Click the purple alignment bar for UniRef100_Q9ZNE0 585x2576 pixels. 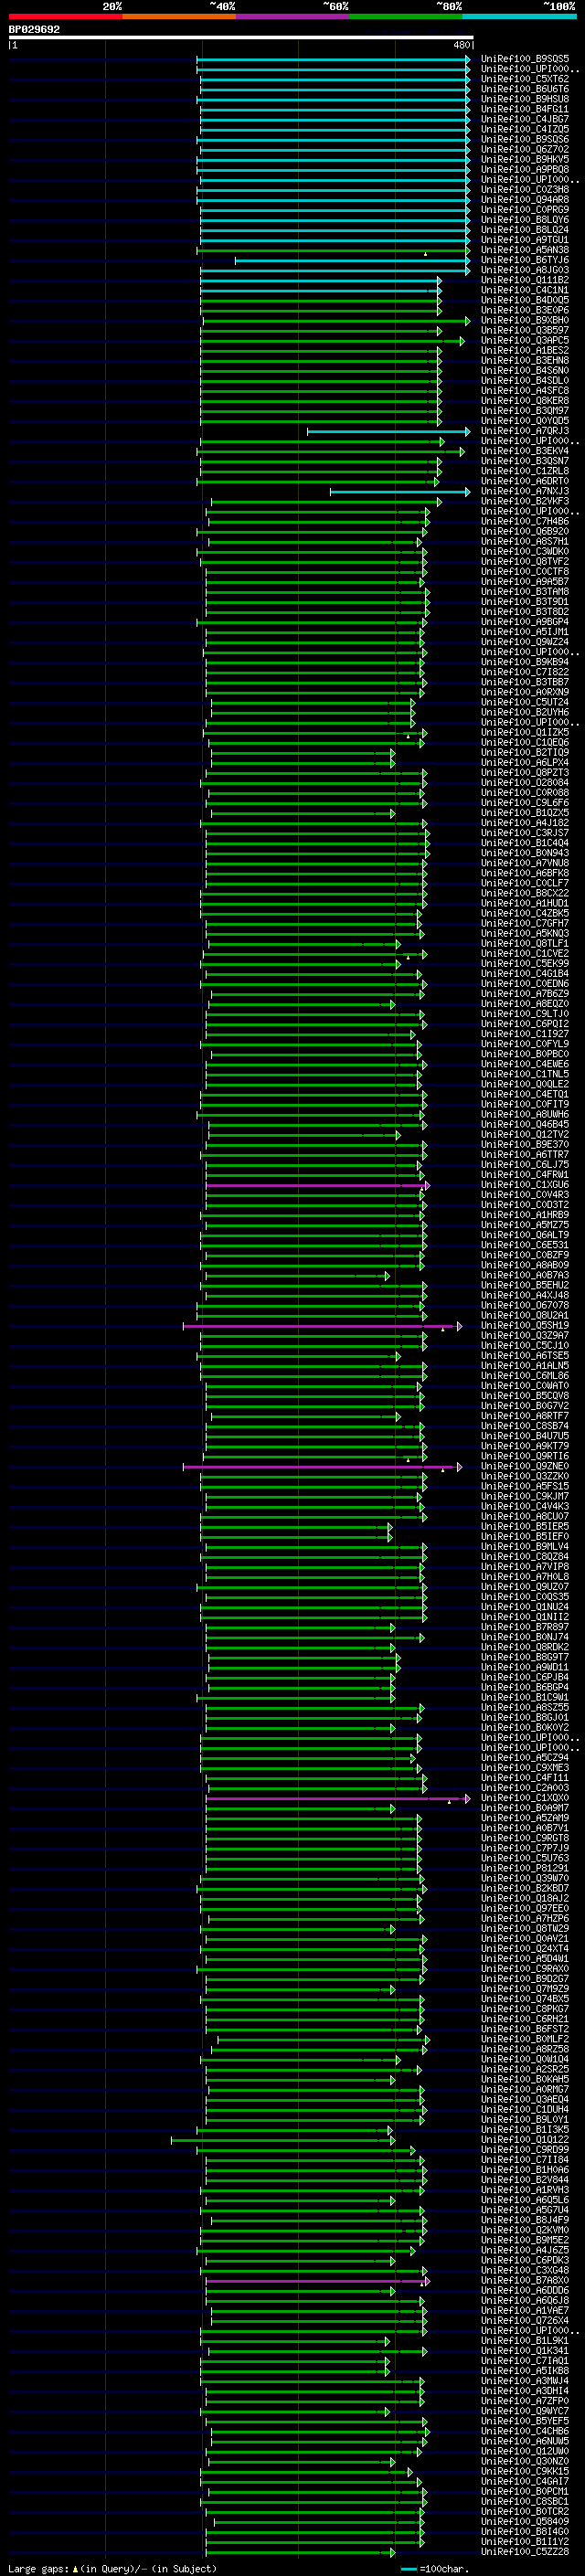click(323, 1467)
